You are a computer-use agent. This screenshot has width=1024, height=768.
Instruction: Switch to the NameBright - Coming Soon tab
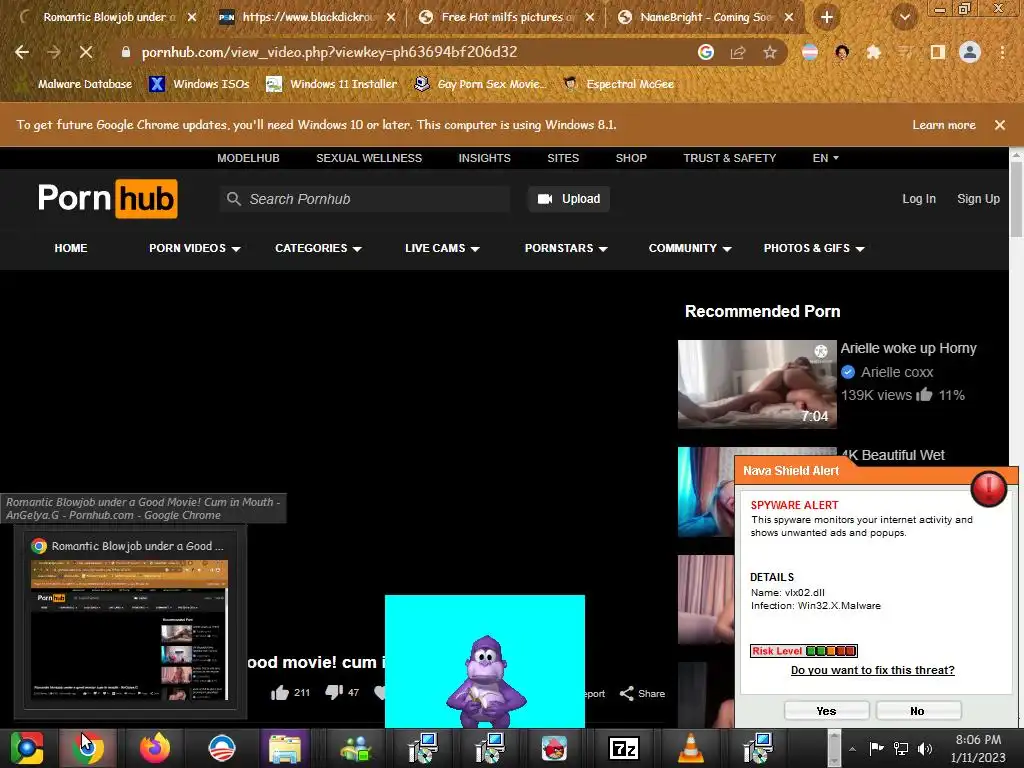[x=703, y=17]
